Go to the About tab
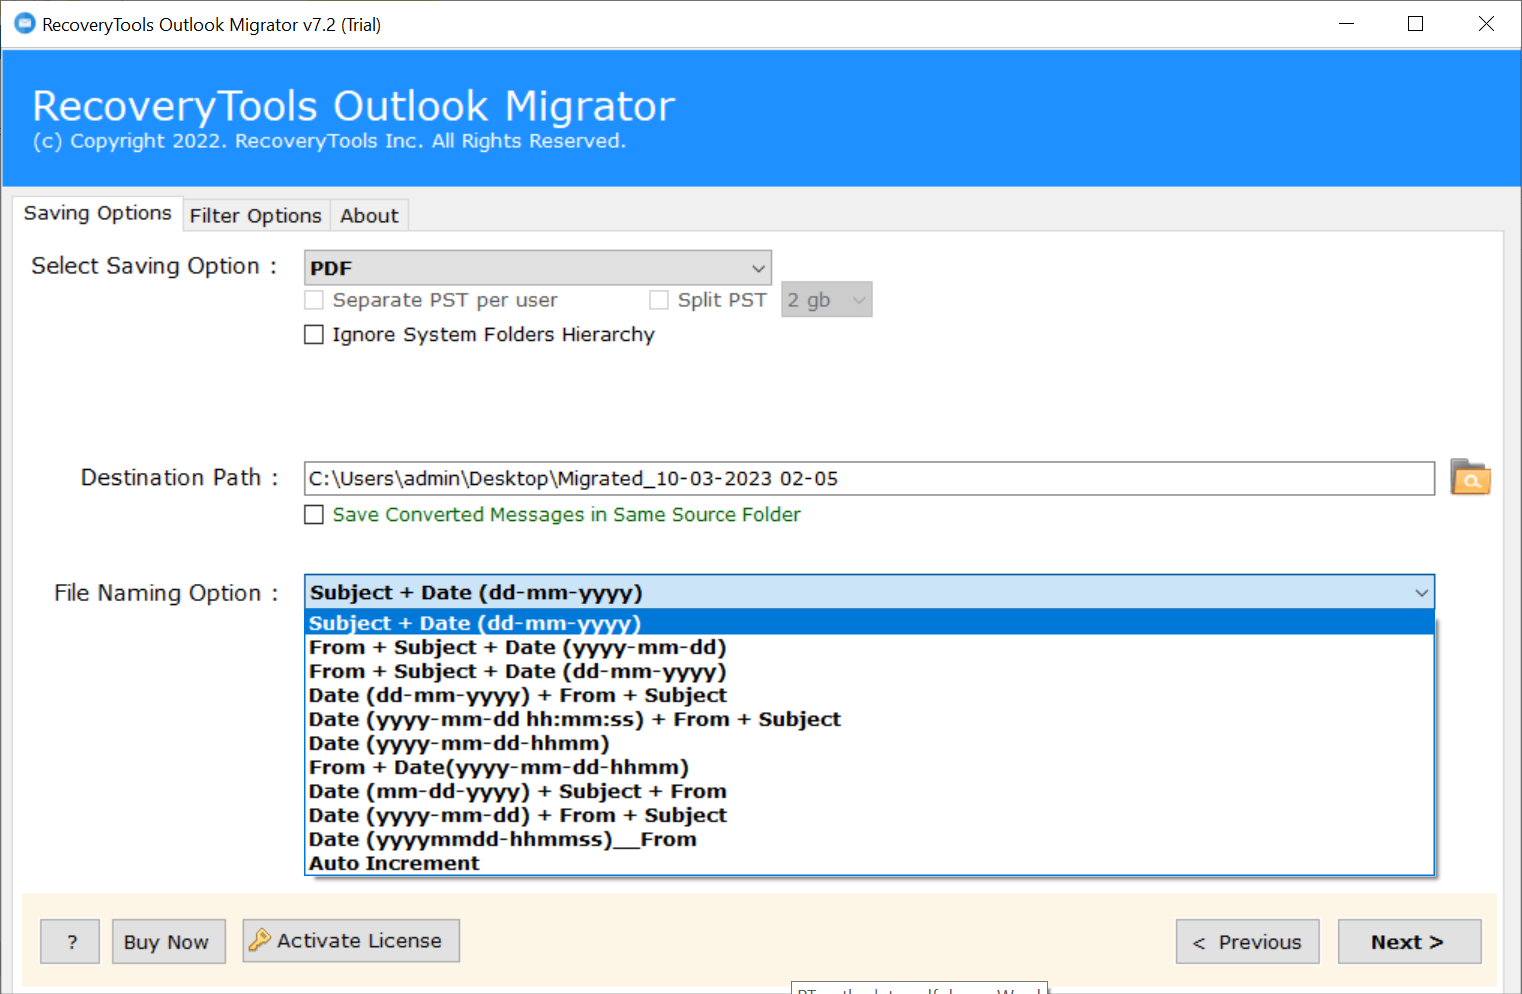The width and height of the screenshot is (1522, 994). [369, 216]
